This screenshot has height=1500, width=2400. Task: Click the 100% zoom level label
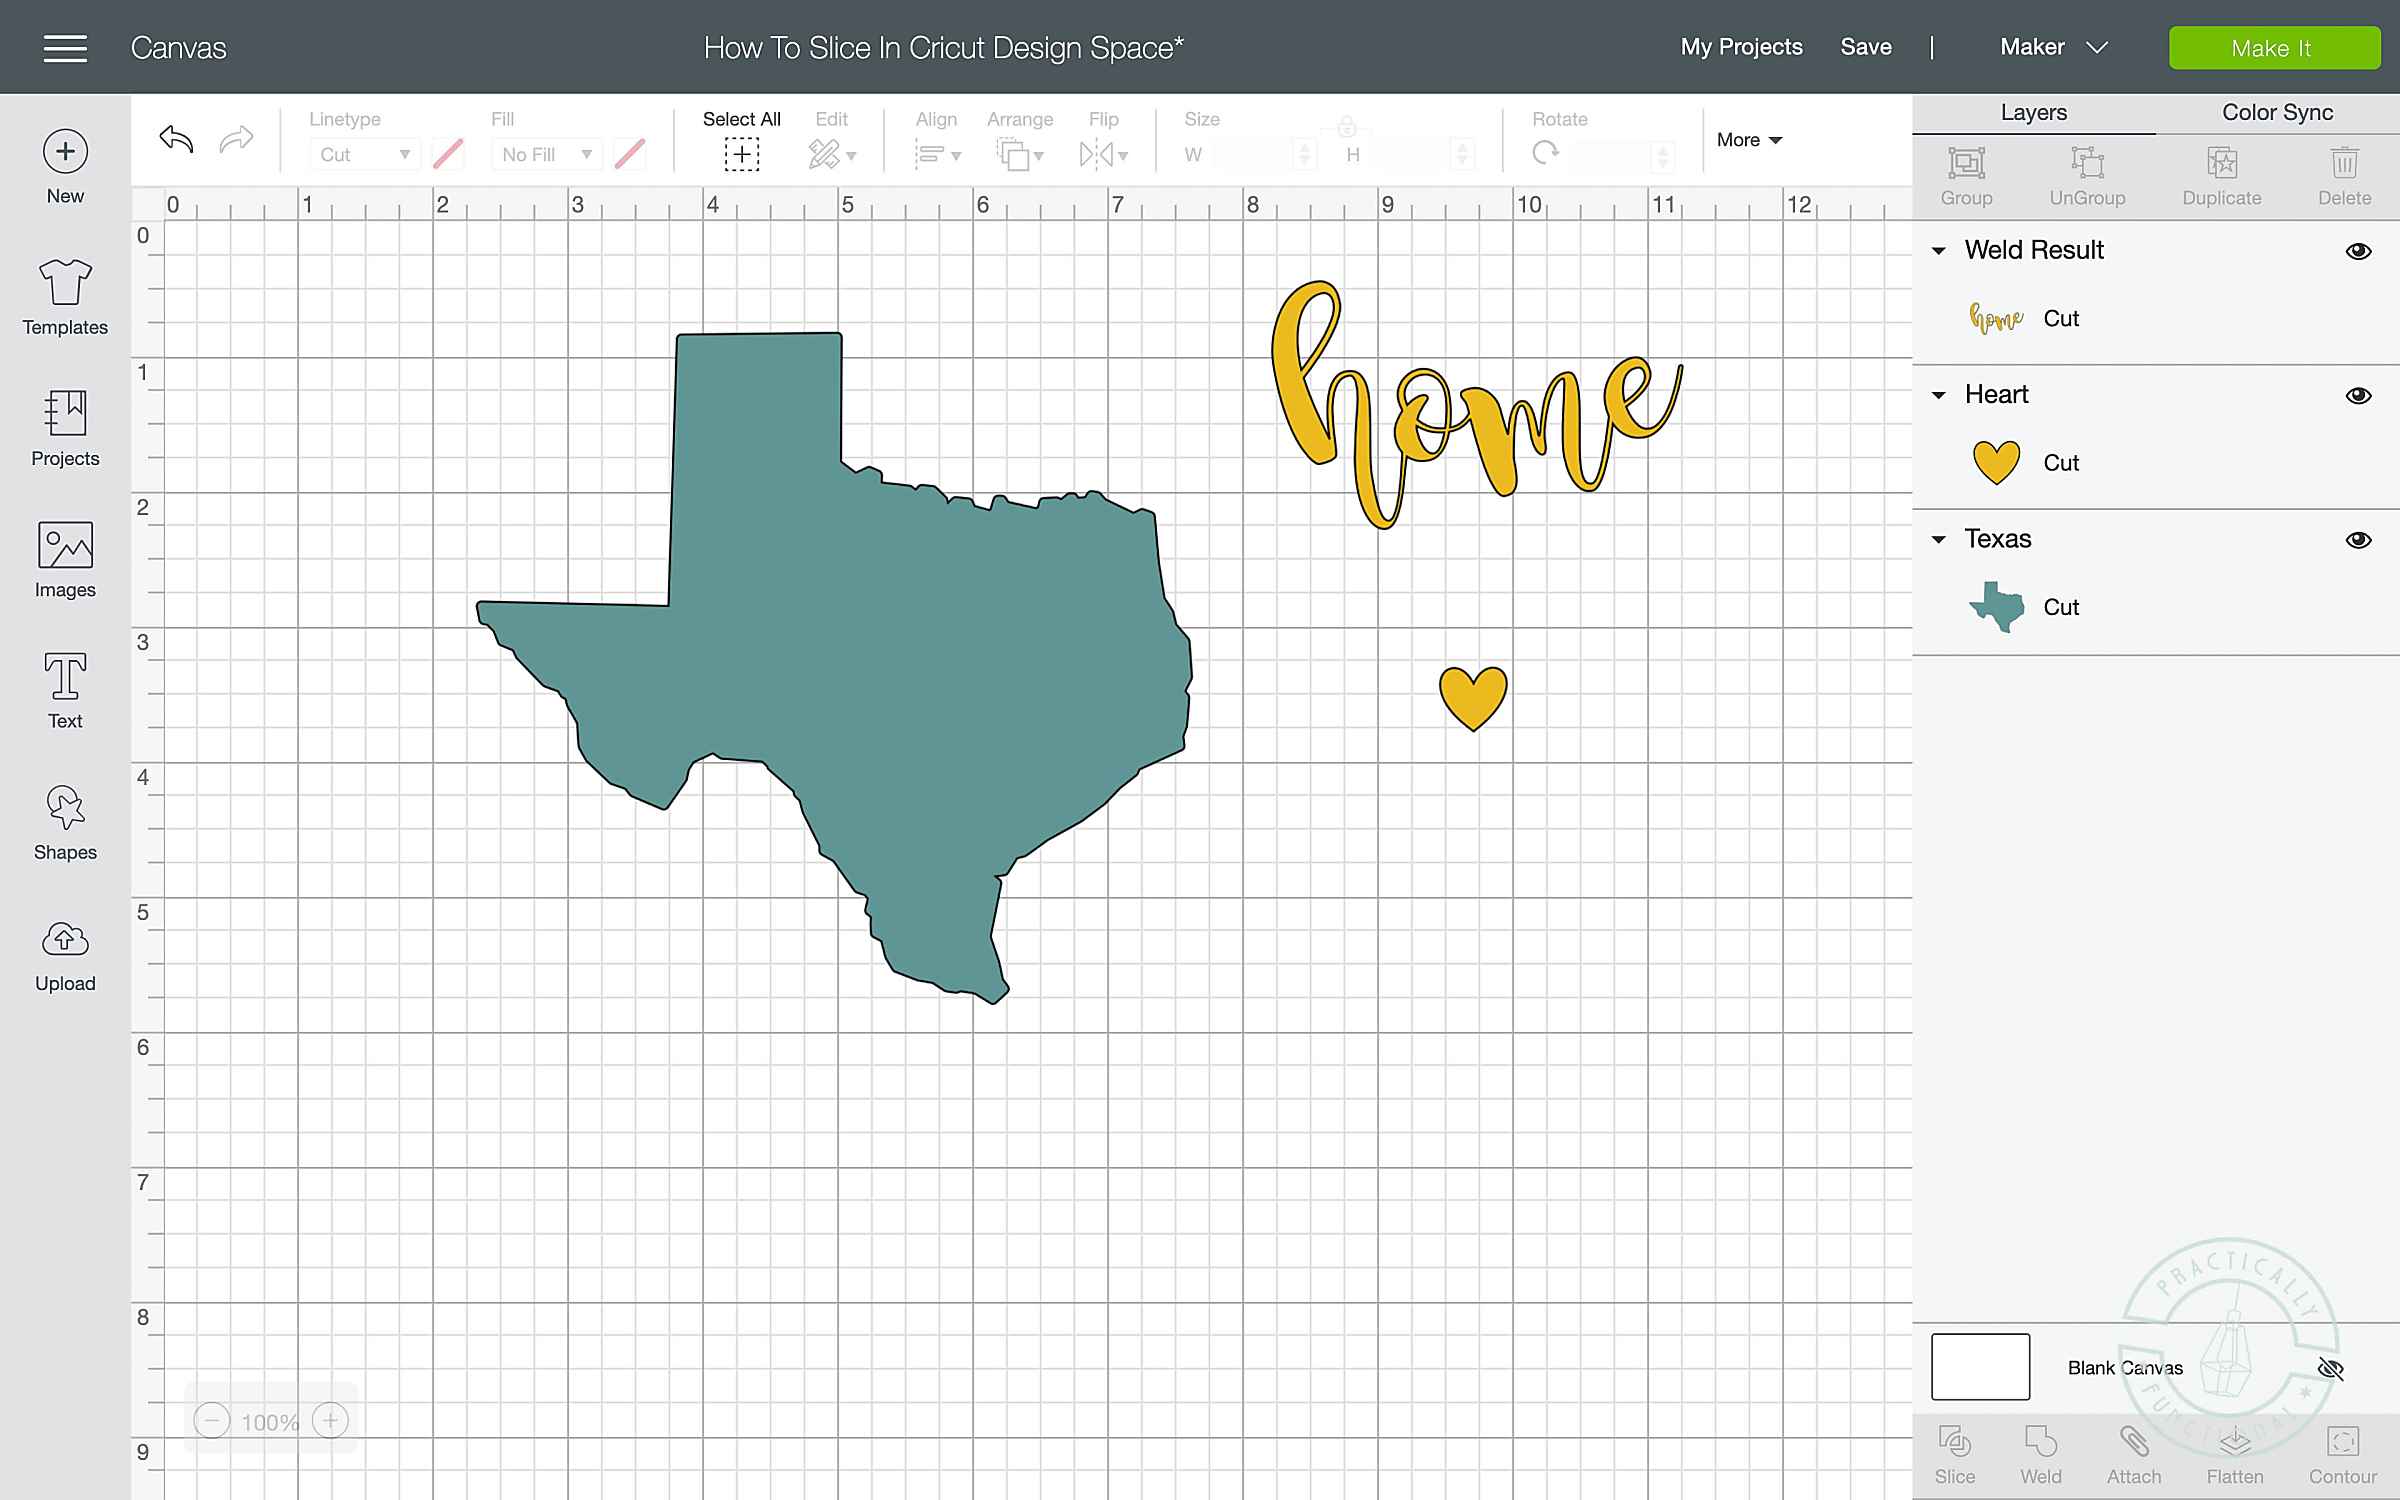pos(270,1422)
